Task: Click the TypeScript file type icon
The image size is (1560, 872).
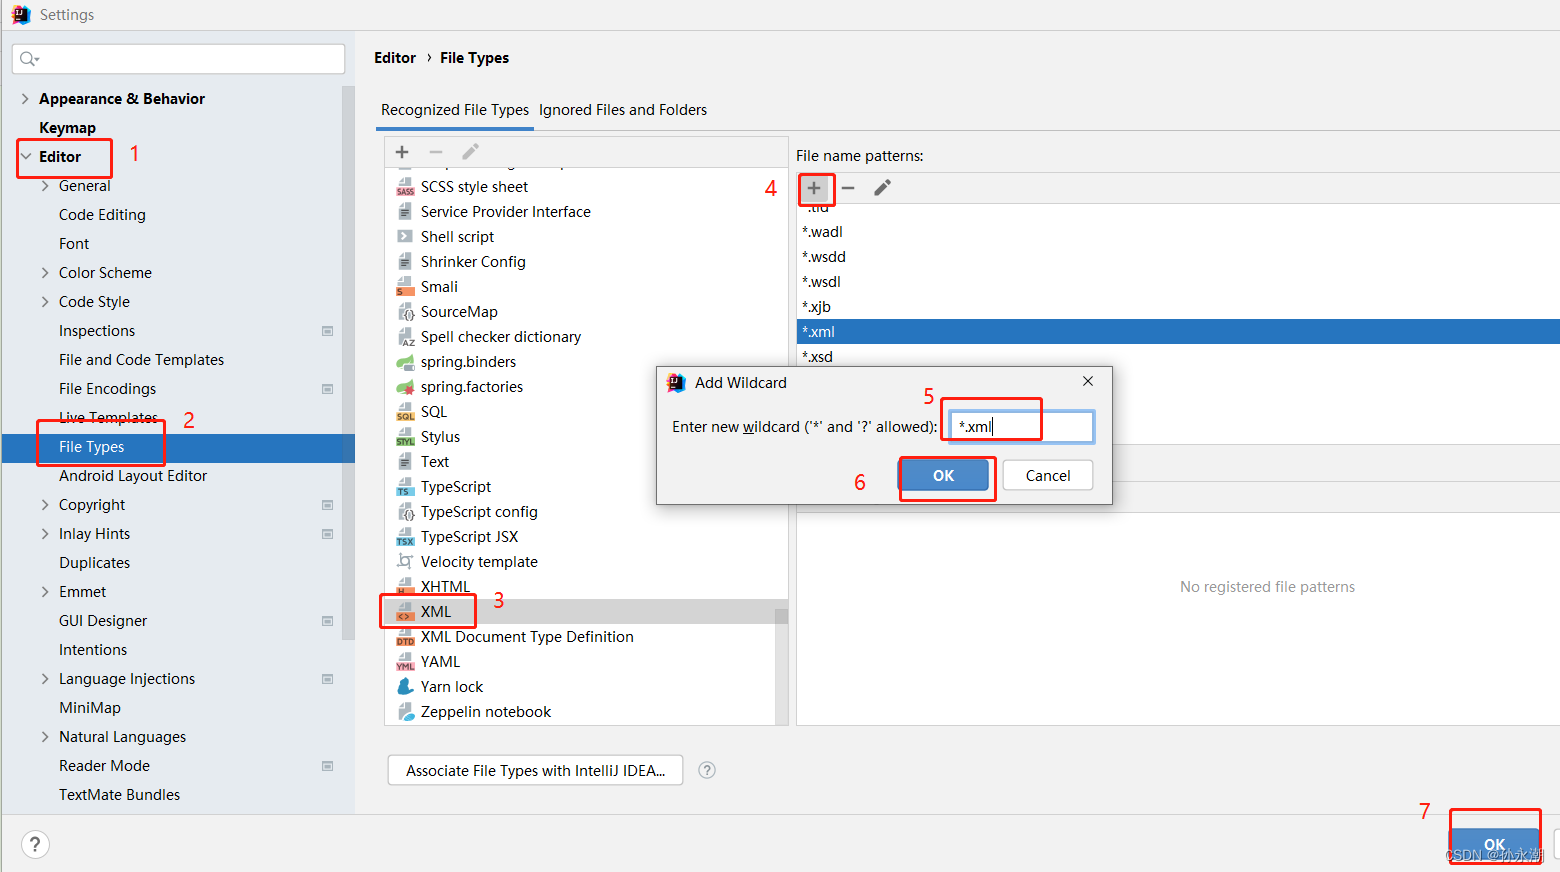Action: pyautogui.click(x=405, y=487)
